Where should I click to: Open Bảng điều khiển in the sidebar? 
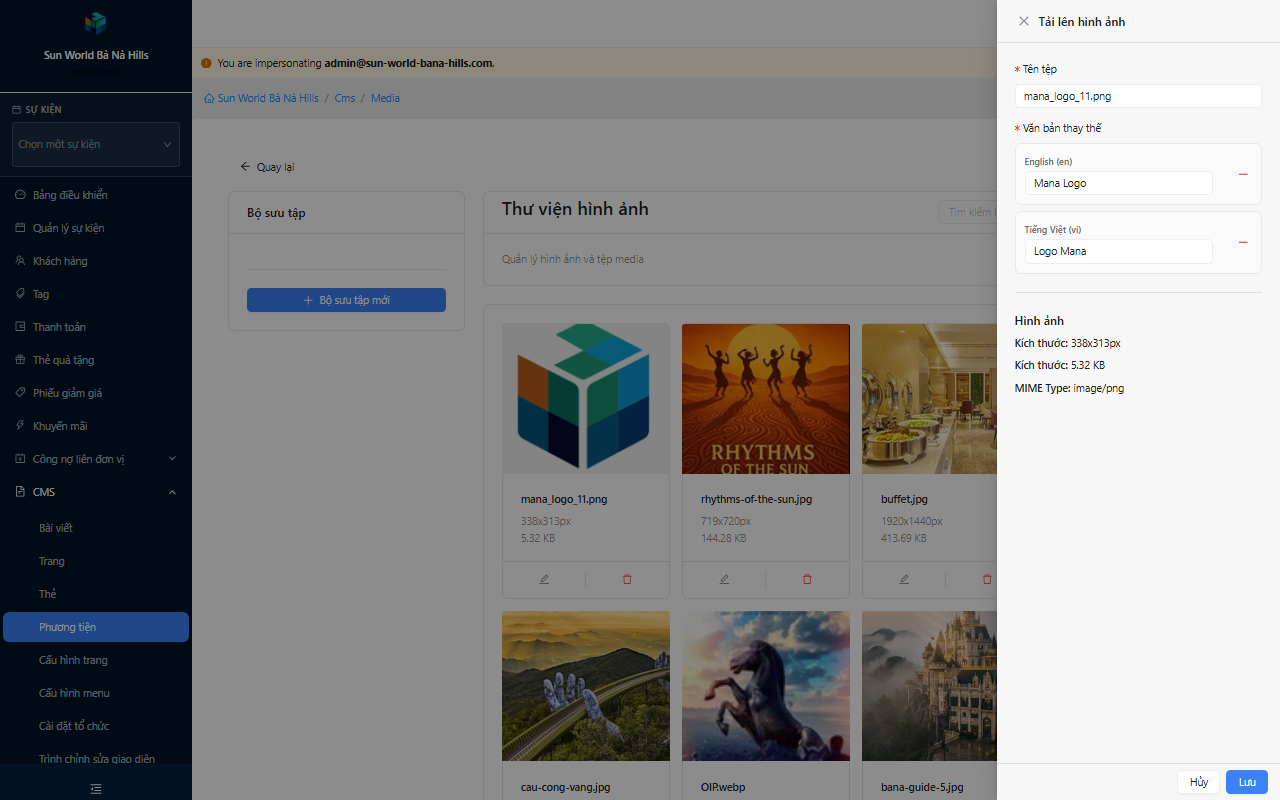pyautogui.click(x=96, y=195)
